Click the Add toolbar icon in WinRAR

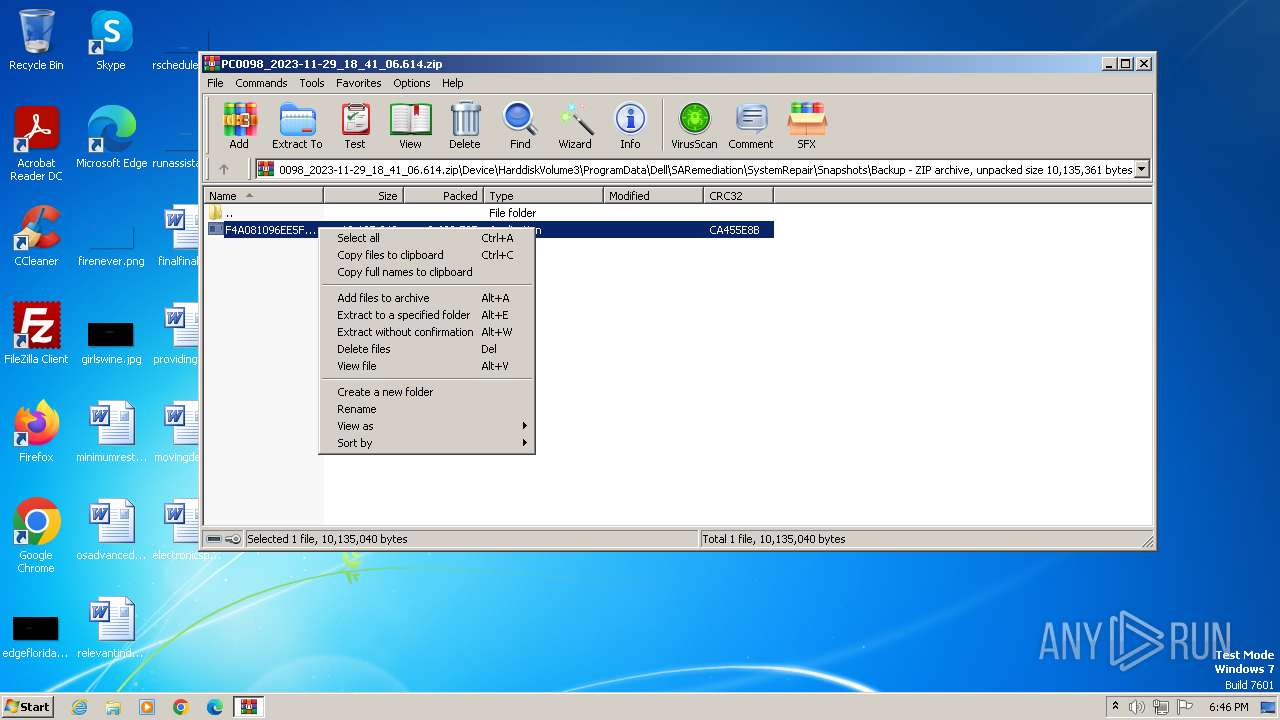[x=239, y=126]
